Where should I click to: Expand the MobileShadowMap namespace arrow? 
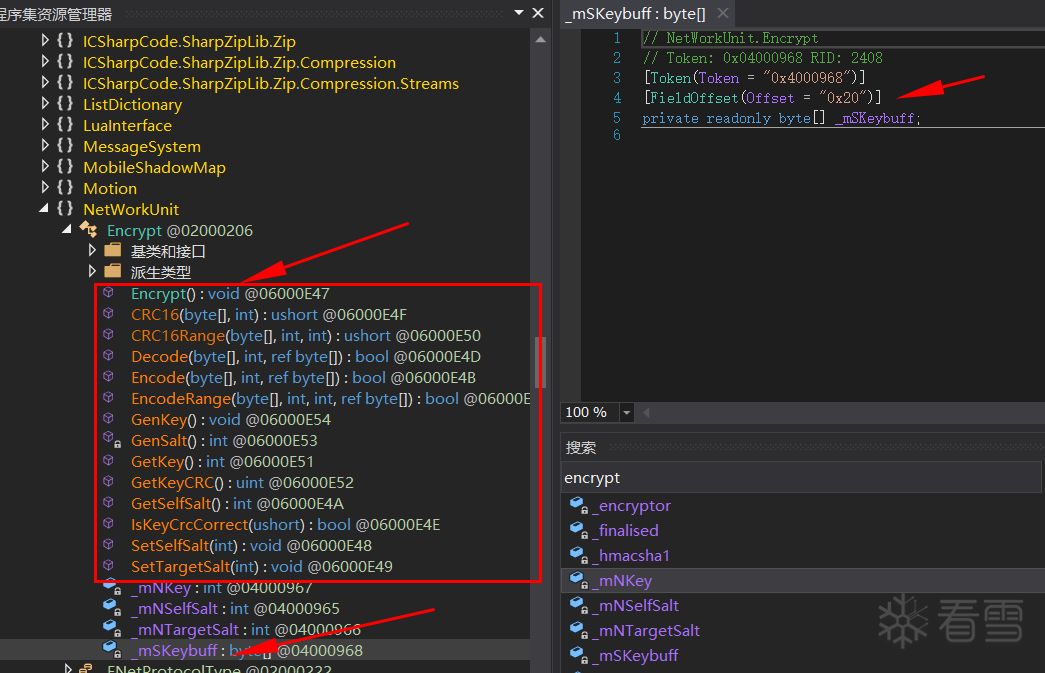click(45, 167)
